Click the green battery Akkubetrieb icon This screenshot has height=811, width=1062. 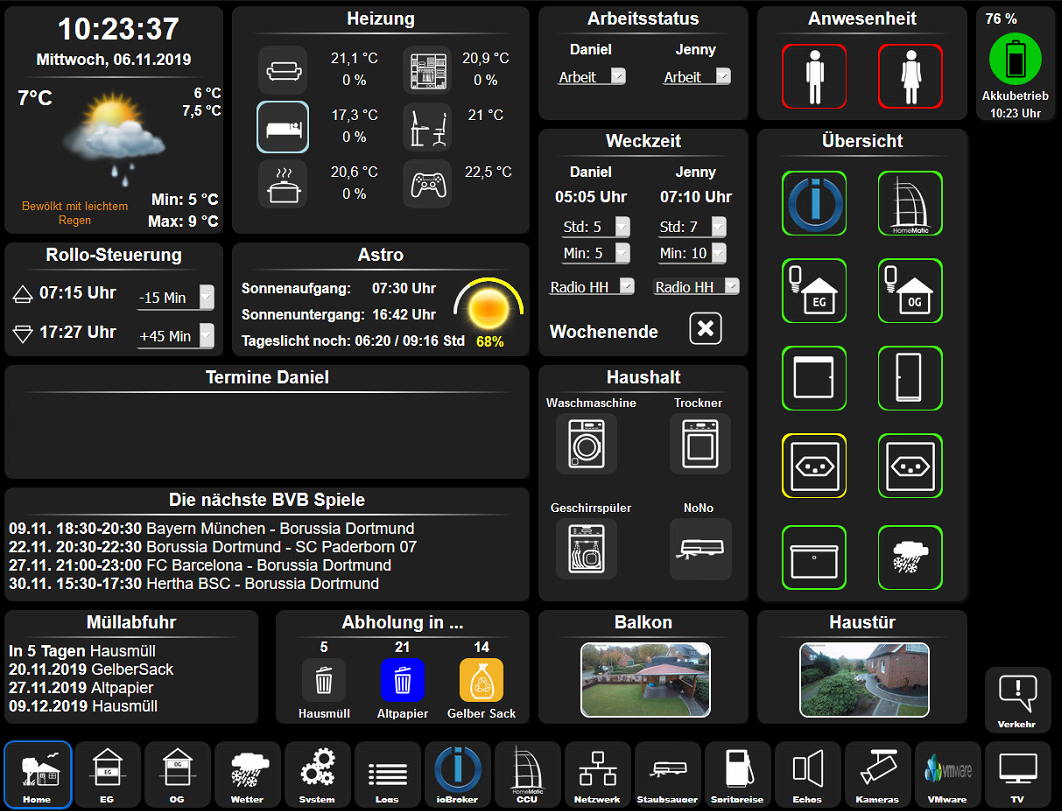pos(1015,59)
